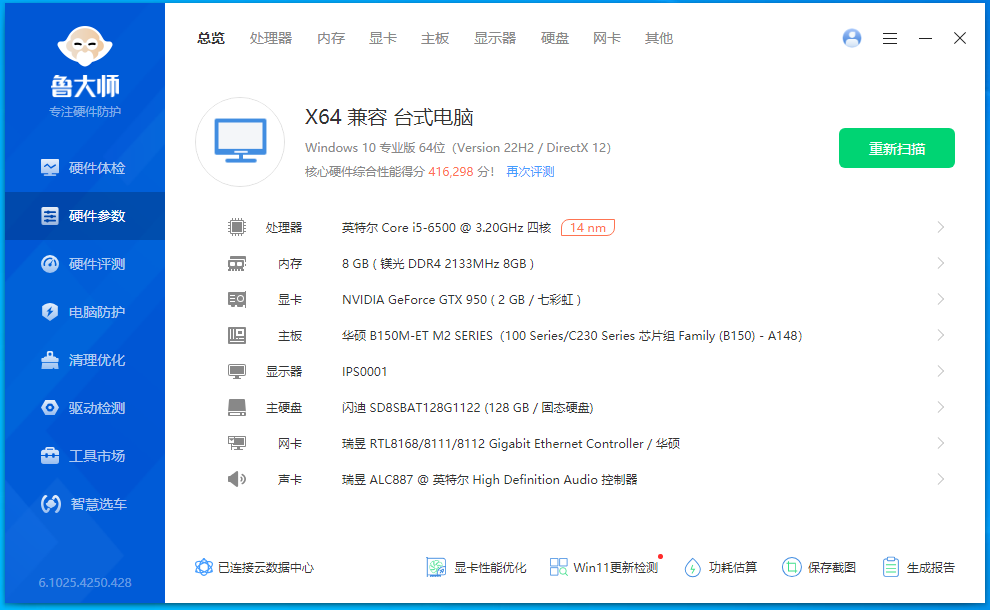
Task: Click the 显示器 monitor row icon
Action: [237, 371]
